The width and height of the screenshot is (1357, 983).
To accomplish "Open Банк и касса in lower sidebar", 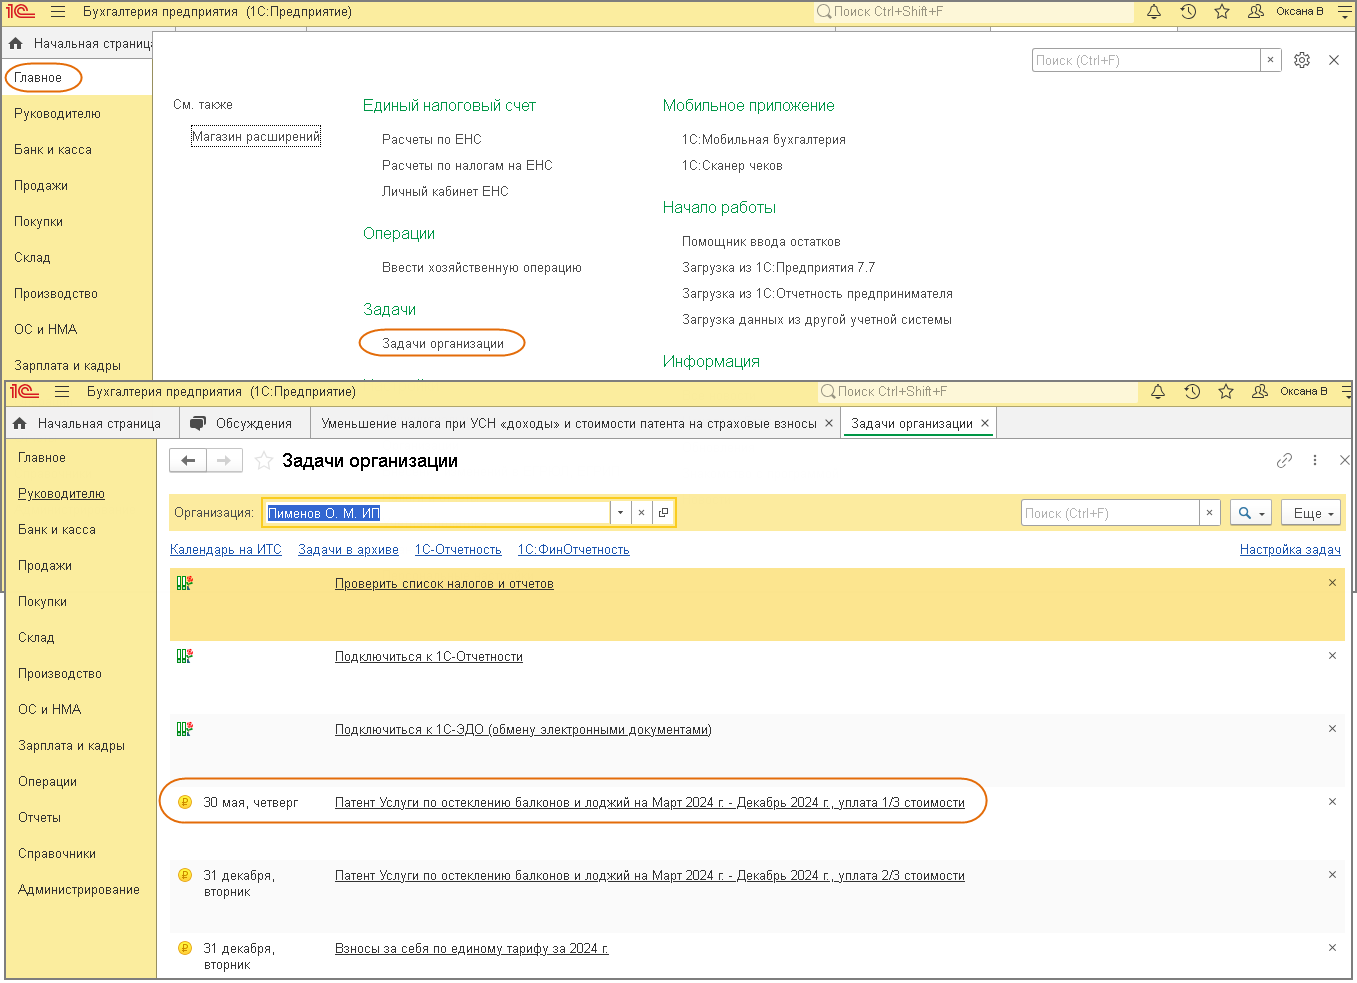I will (x=57, y=529).
